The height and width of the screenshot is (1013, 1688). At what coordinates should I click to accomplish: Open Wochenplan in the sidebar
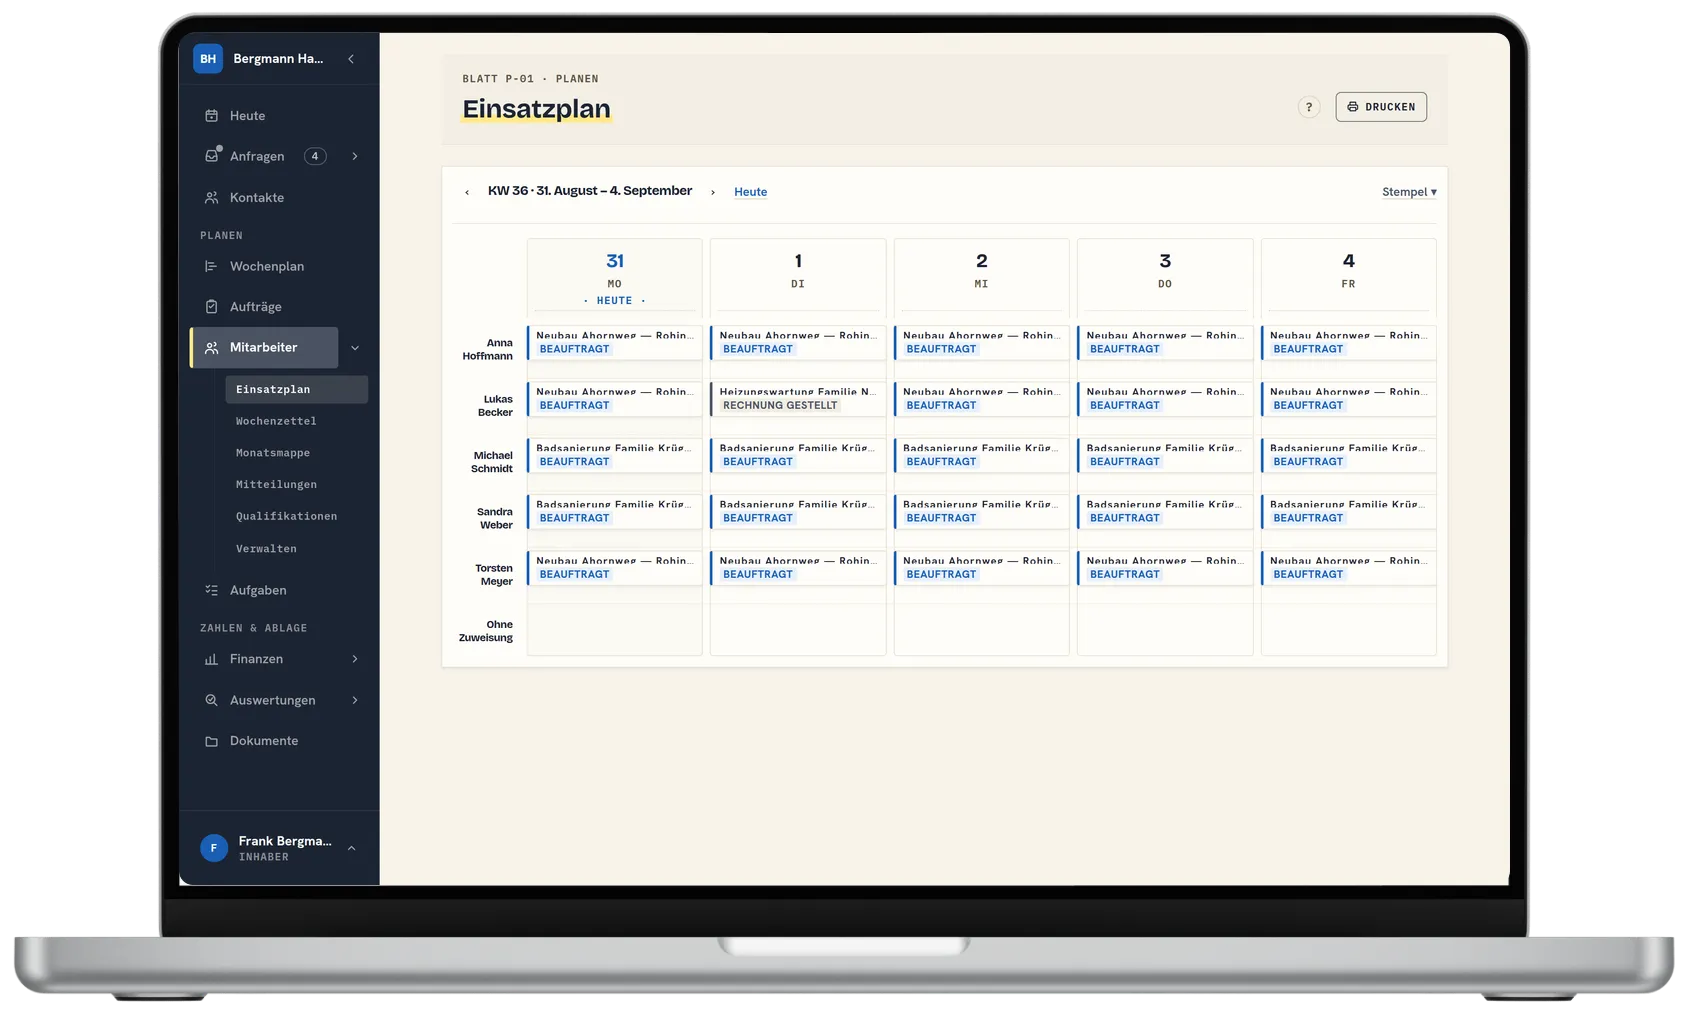pyautogui.click(x=266, y=266)
